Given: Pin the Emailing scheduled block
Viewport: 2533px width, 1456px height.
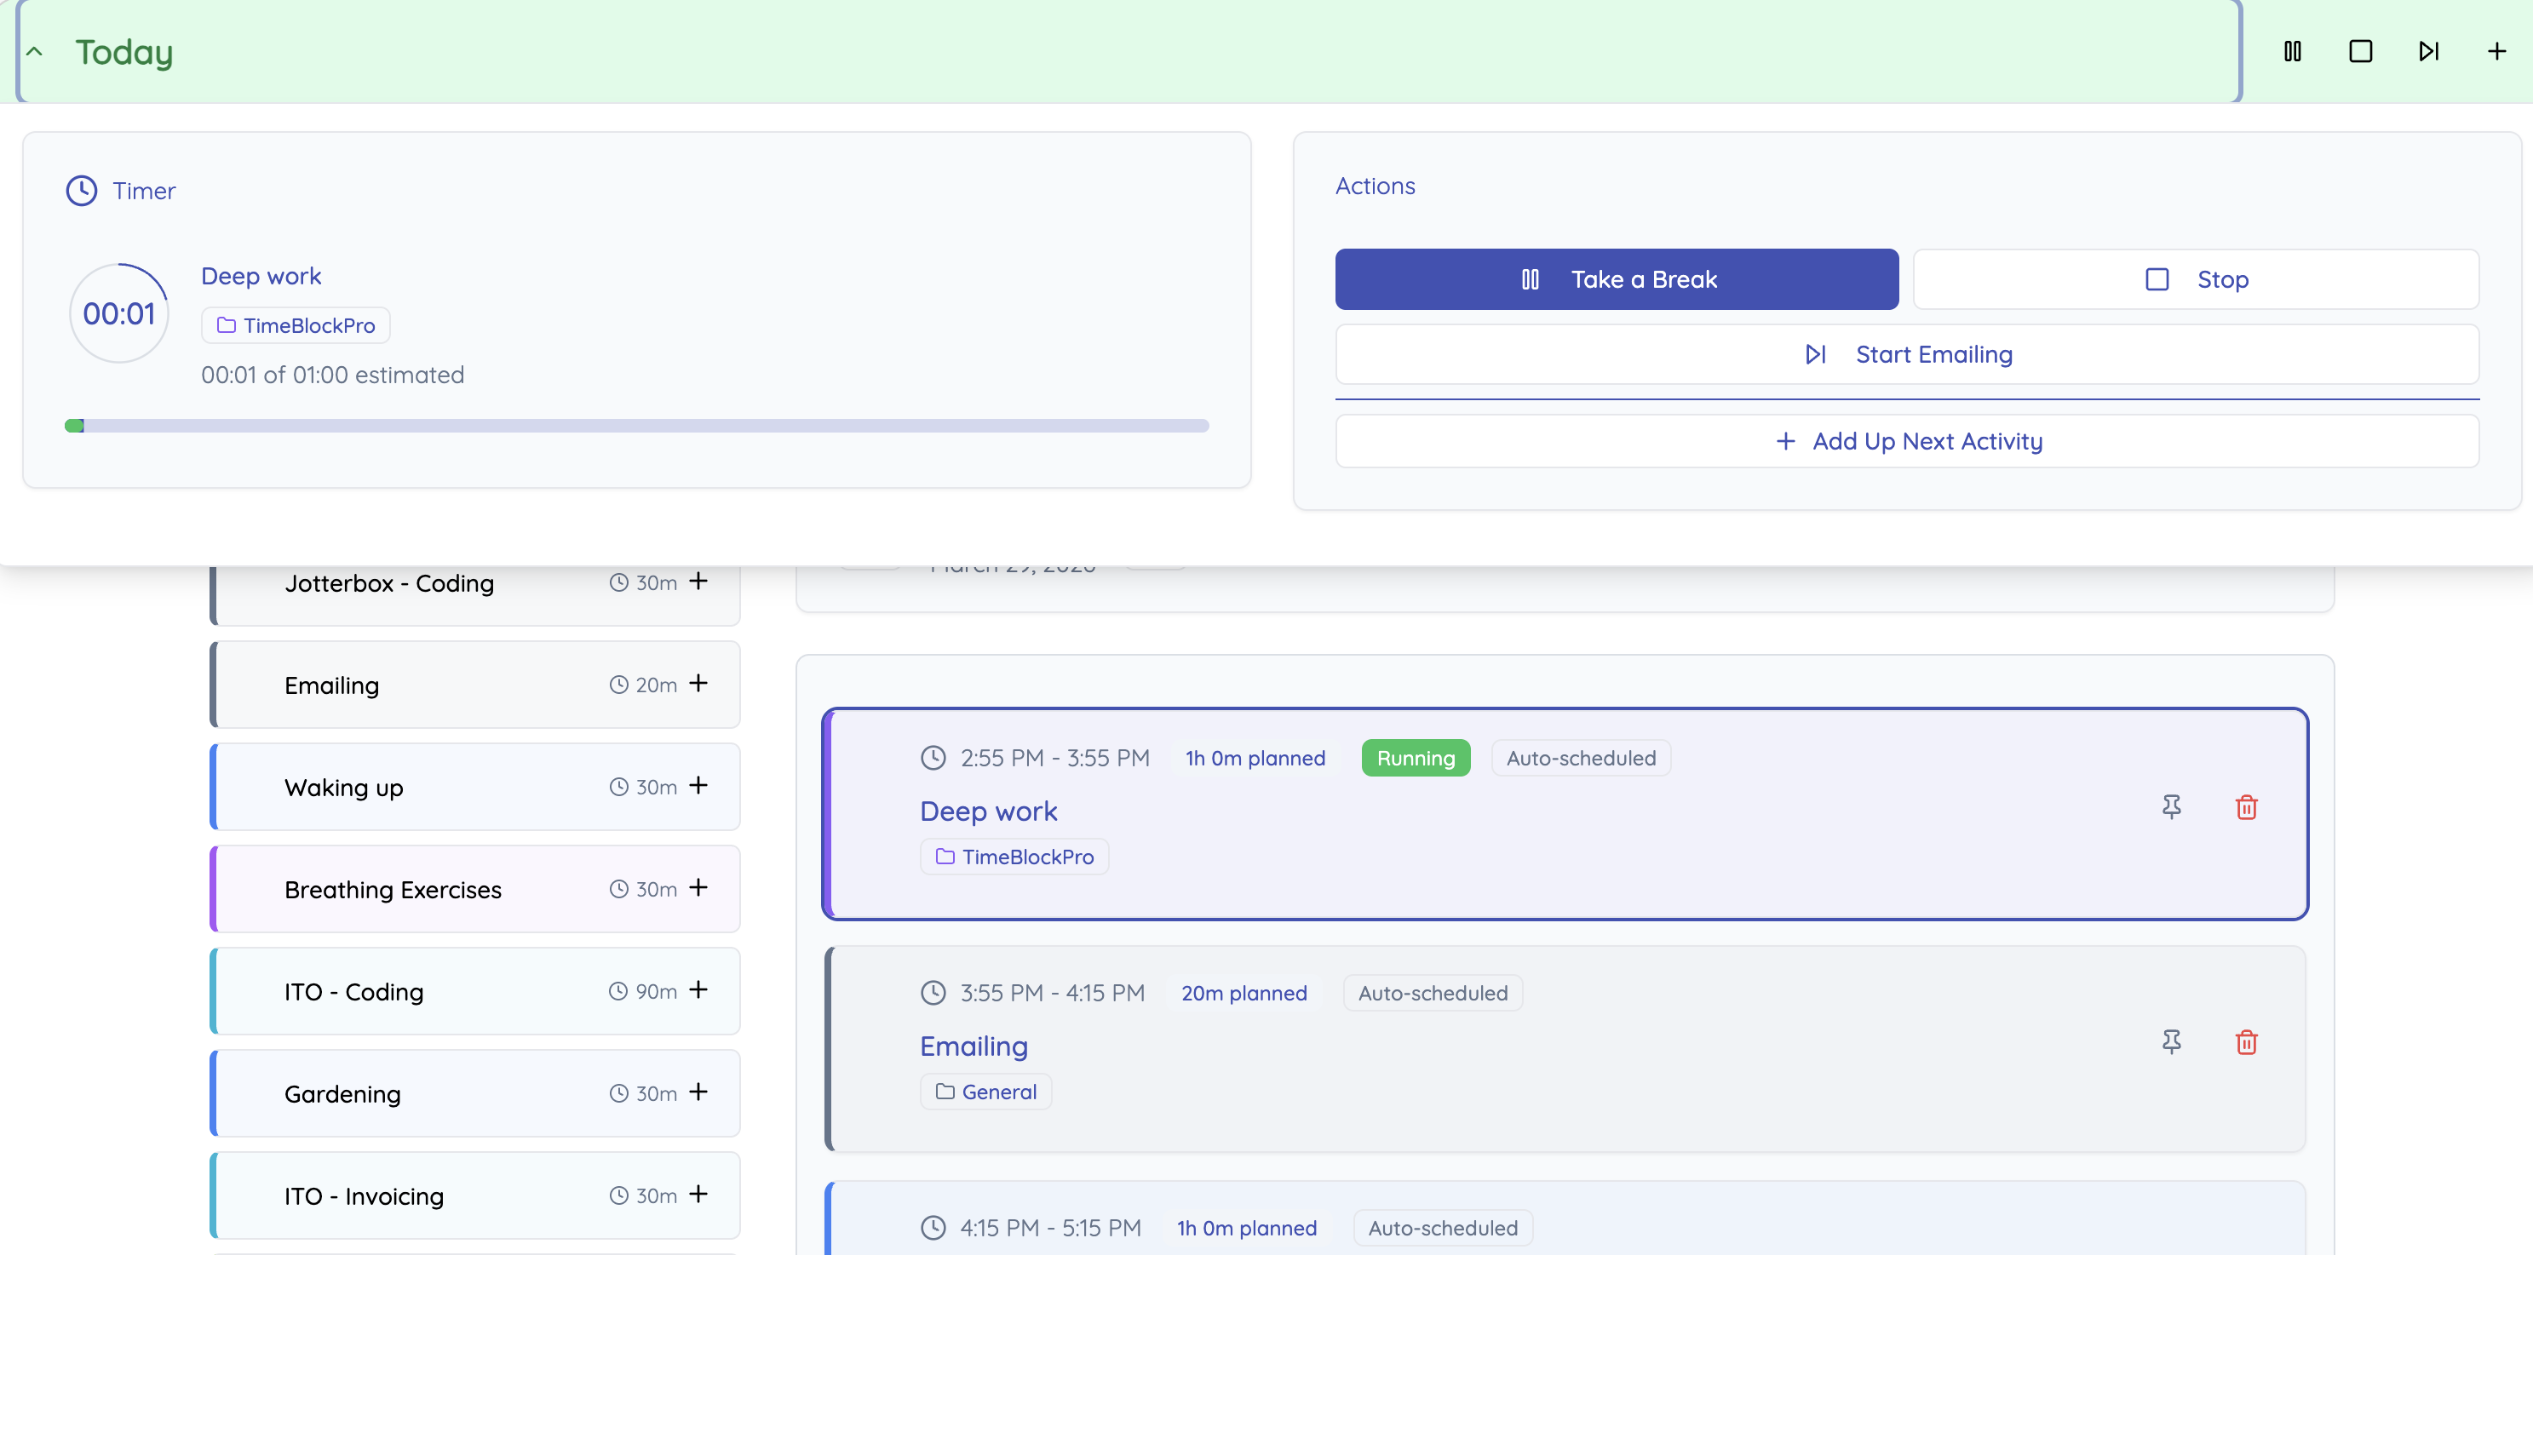Looking at the screenshot, I should point(2171,1042).
